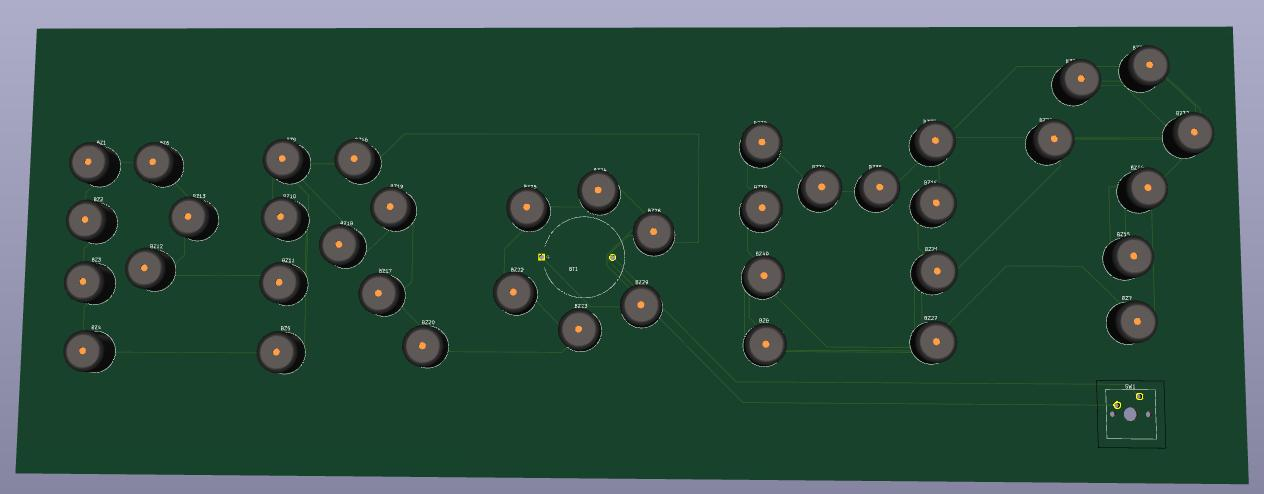Click the BT1 battery footprint center
Image resolution: width=1264 pixels, height=494 pixels.
pos(584,257)
